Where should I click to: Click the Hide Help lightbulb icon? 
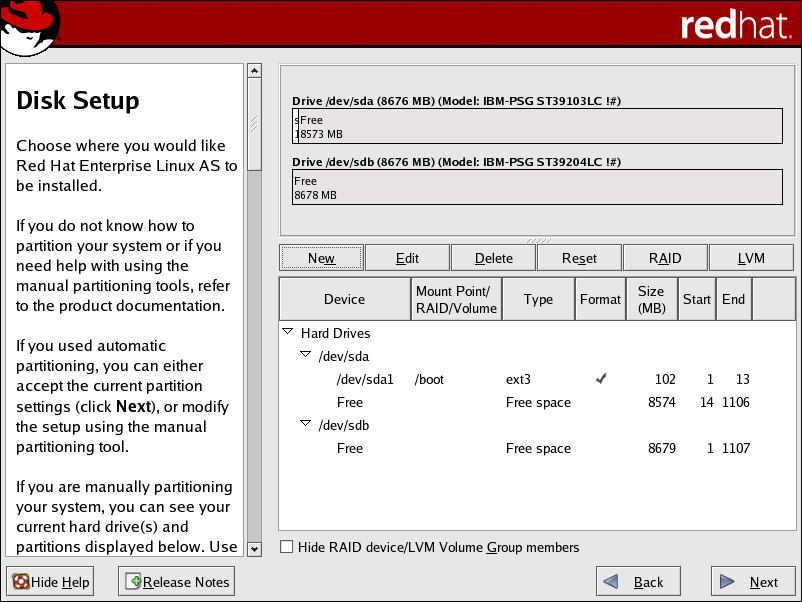(20, 581)
